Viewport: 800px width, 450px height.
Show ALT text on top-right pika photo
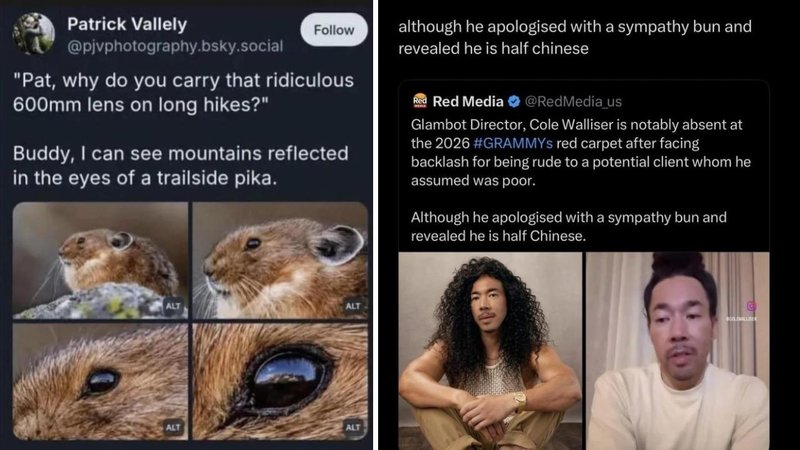(353, 306)
